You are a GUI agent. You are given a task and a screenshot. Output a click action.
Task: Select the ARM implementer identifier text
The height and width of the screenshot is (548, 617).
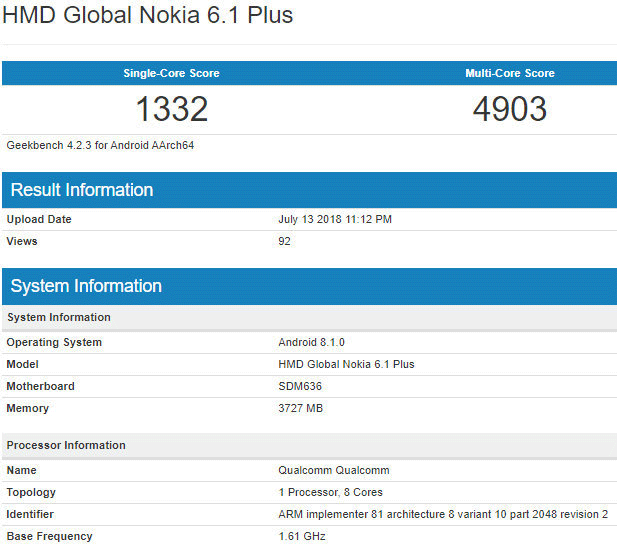442,514
